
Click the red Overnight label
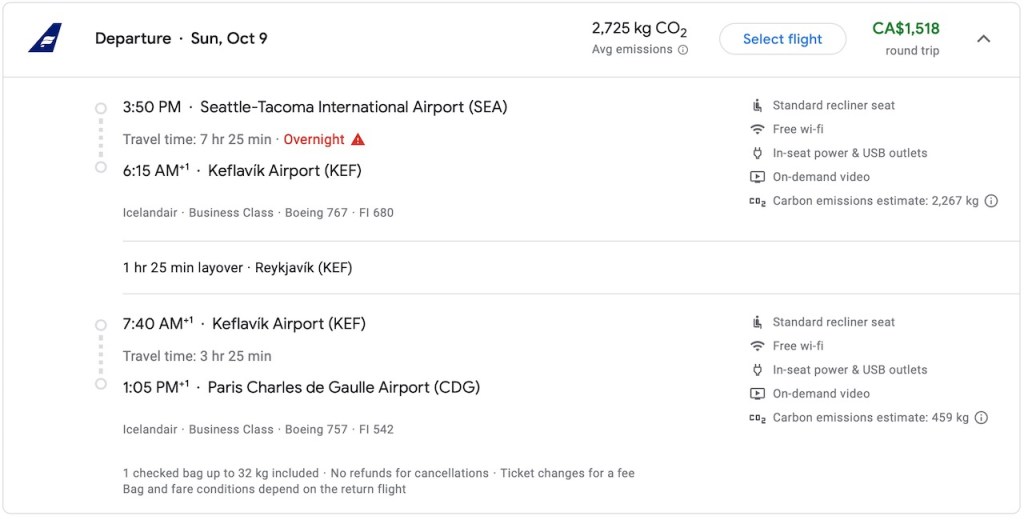(314, 140)
